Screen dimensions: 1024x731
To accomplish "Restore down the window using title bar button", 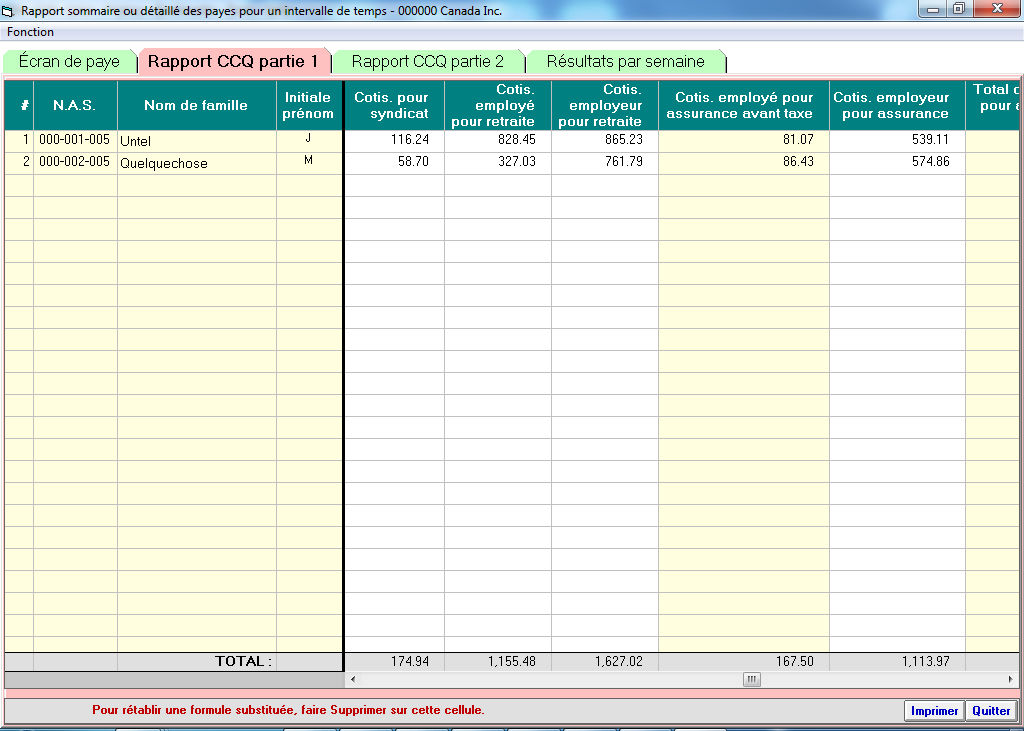I will 958,10.
